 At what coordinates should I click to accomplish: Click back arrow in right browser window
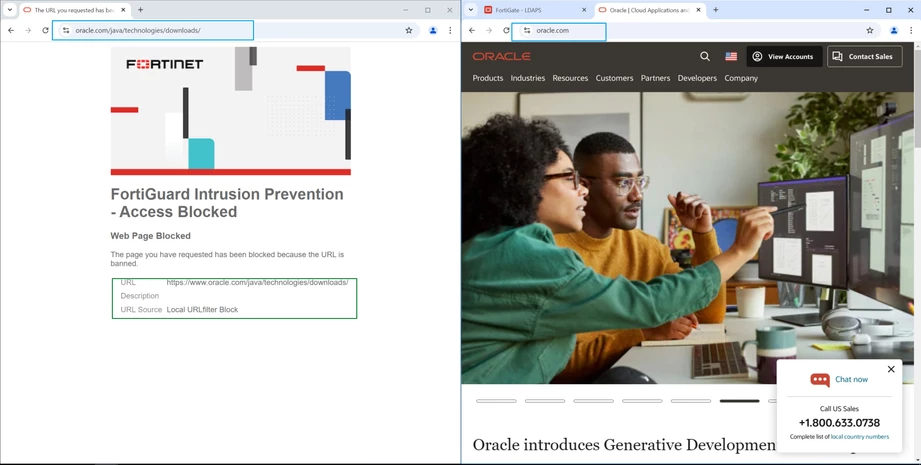472,31
